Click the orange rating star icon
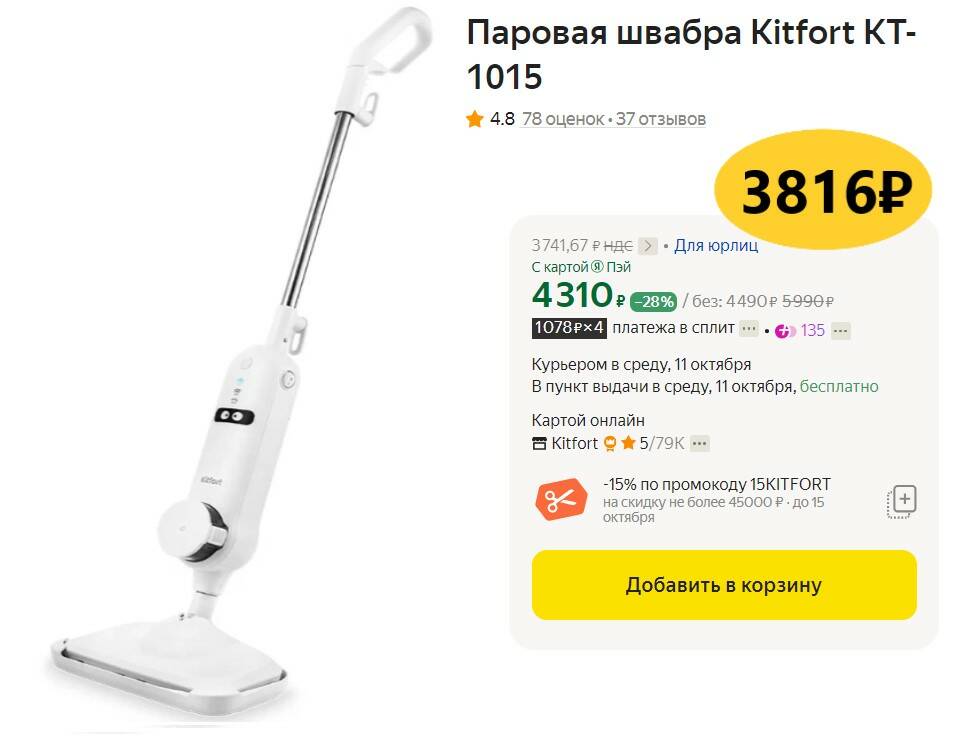Viewport: 954px width, 738px height. tap(475, 119)
